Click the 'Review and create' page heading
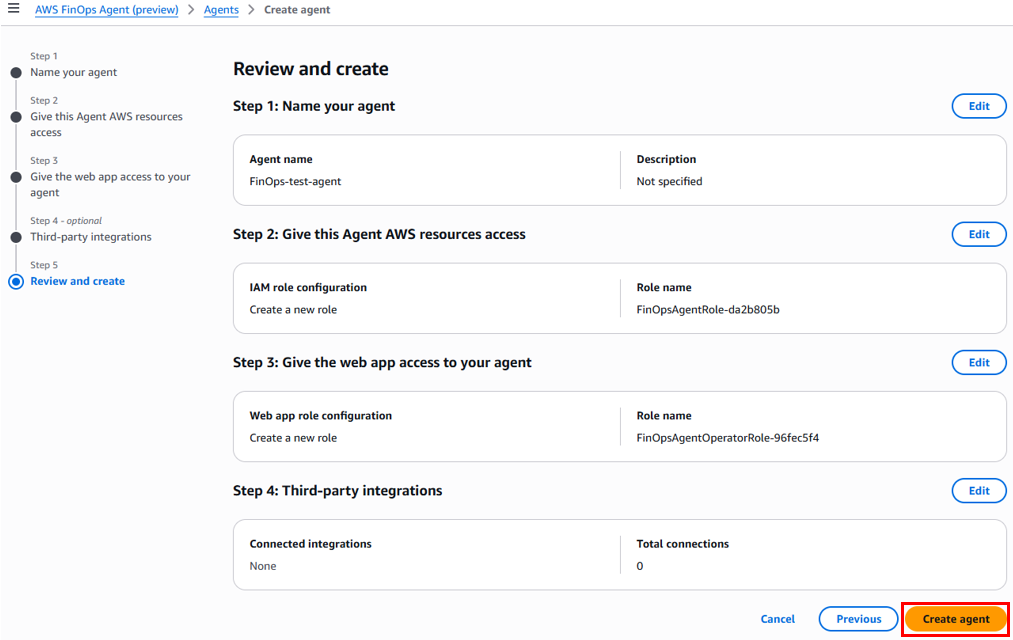The image size is (1013, 640). pos(311,68)
